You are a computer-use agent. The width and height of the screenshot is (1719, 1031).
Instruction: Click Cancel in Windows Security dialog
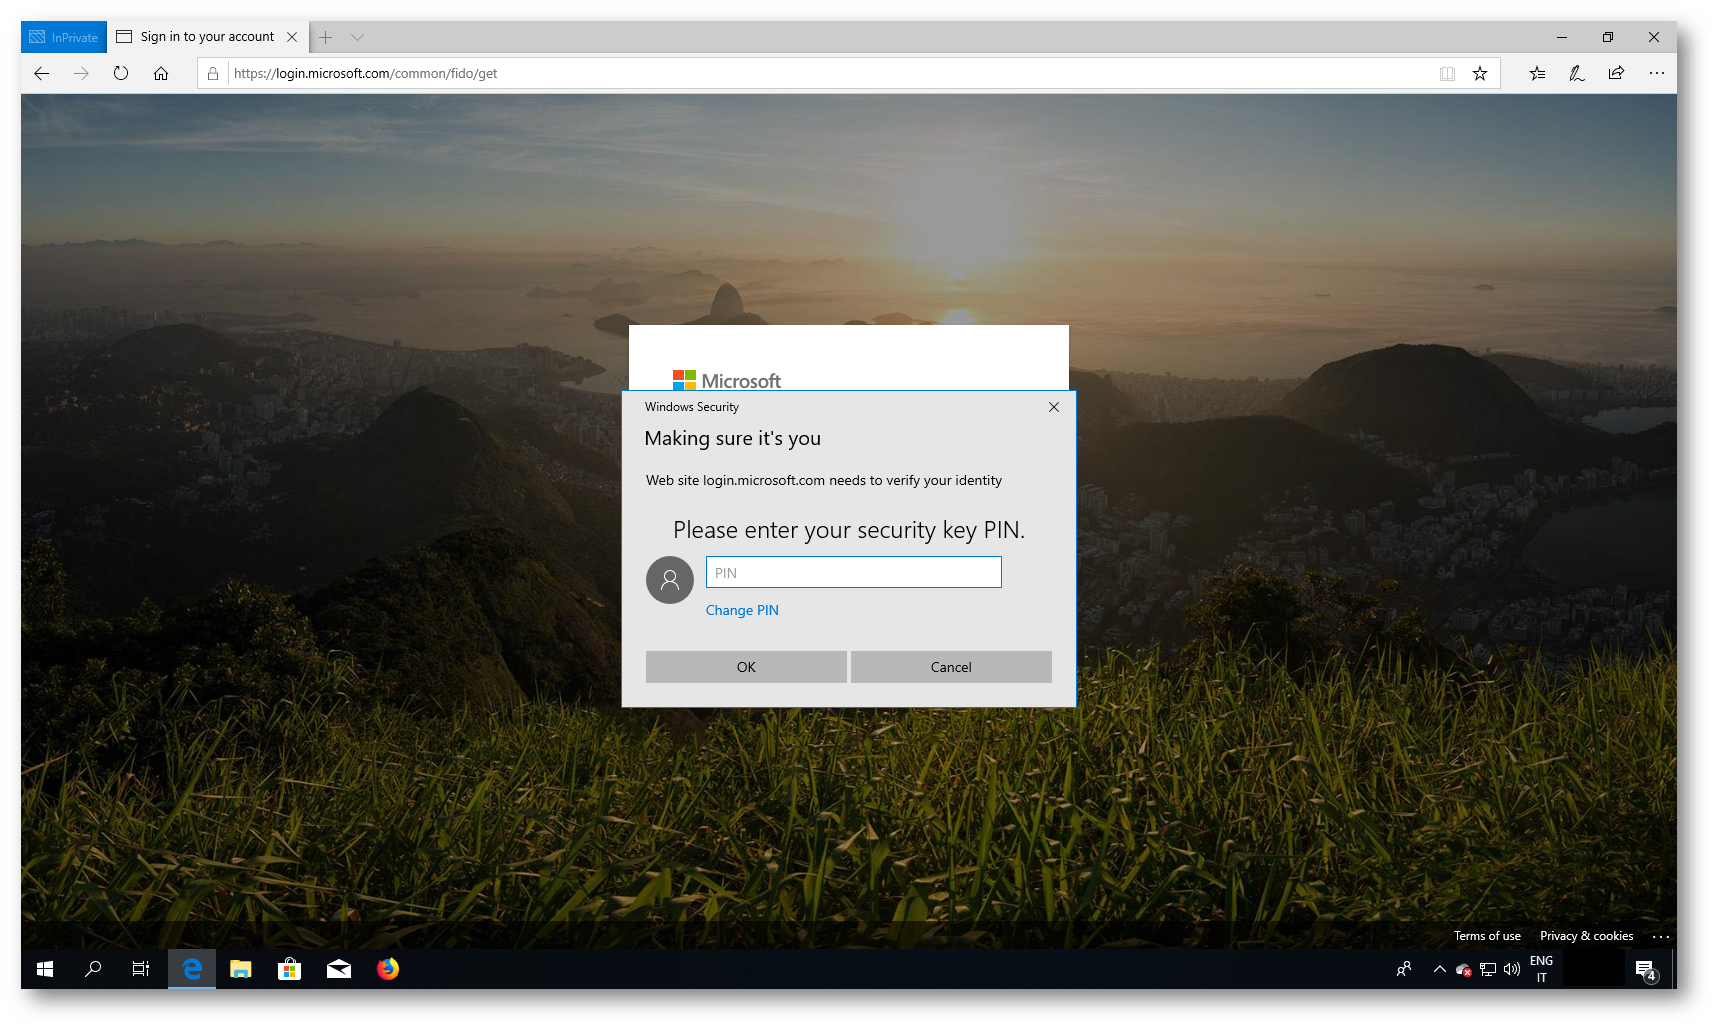click(951, 667)
